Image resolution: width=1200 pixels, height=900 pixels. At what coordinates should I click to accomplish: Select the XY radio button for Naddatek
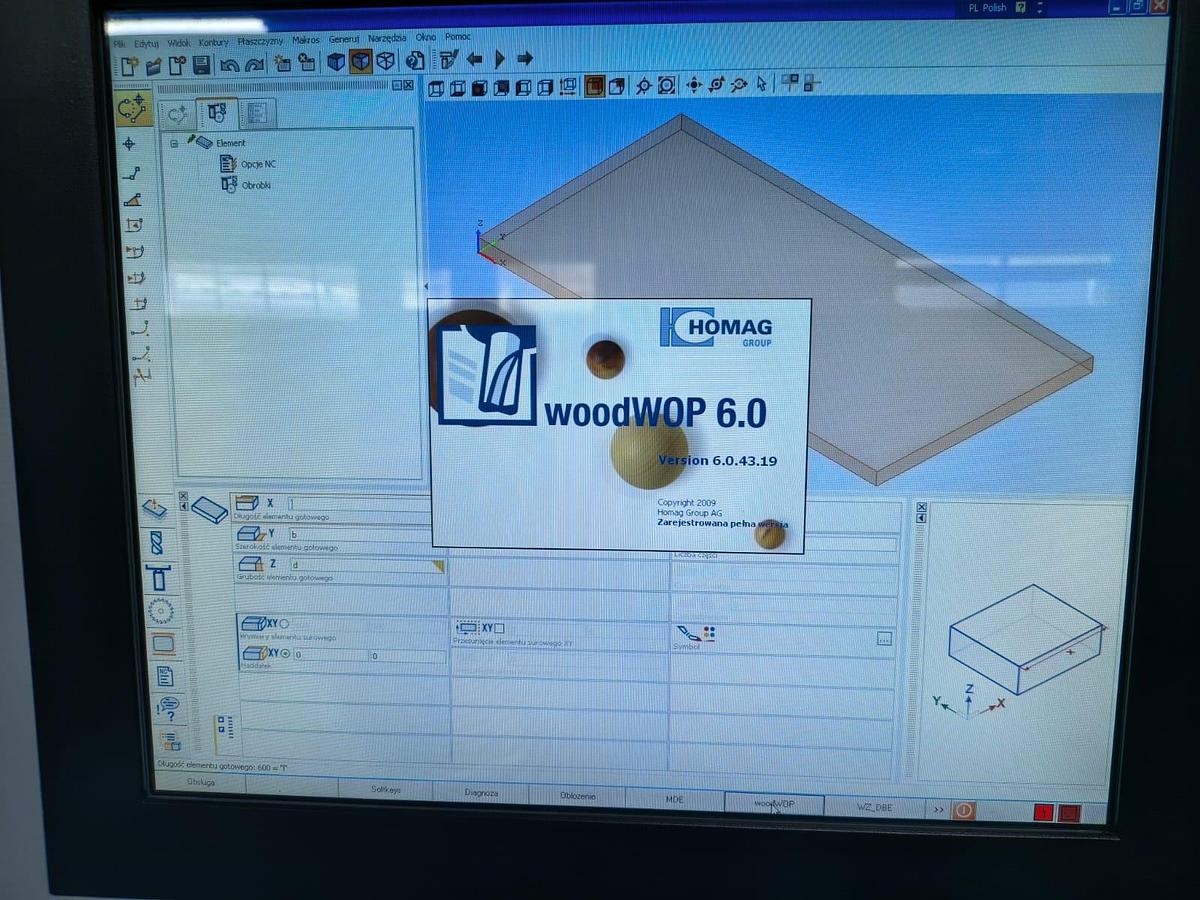point(286,653)
